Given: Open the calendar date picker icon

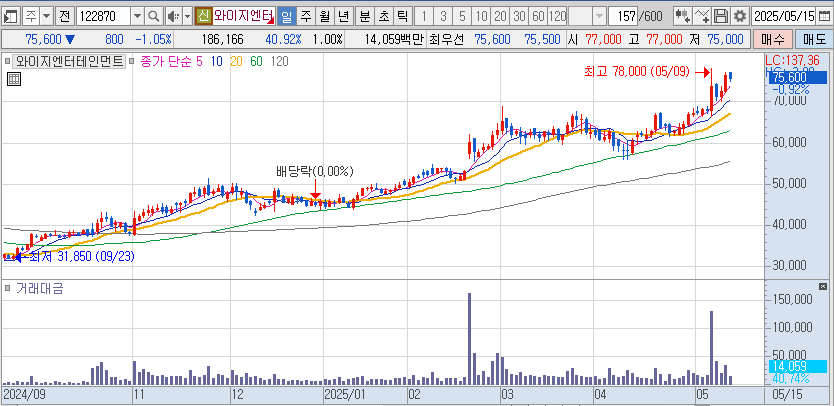Looking at the screenshot, I should click(x=823, y=17).
